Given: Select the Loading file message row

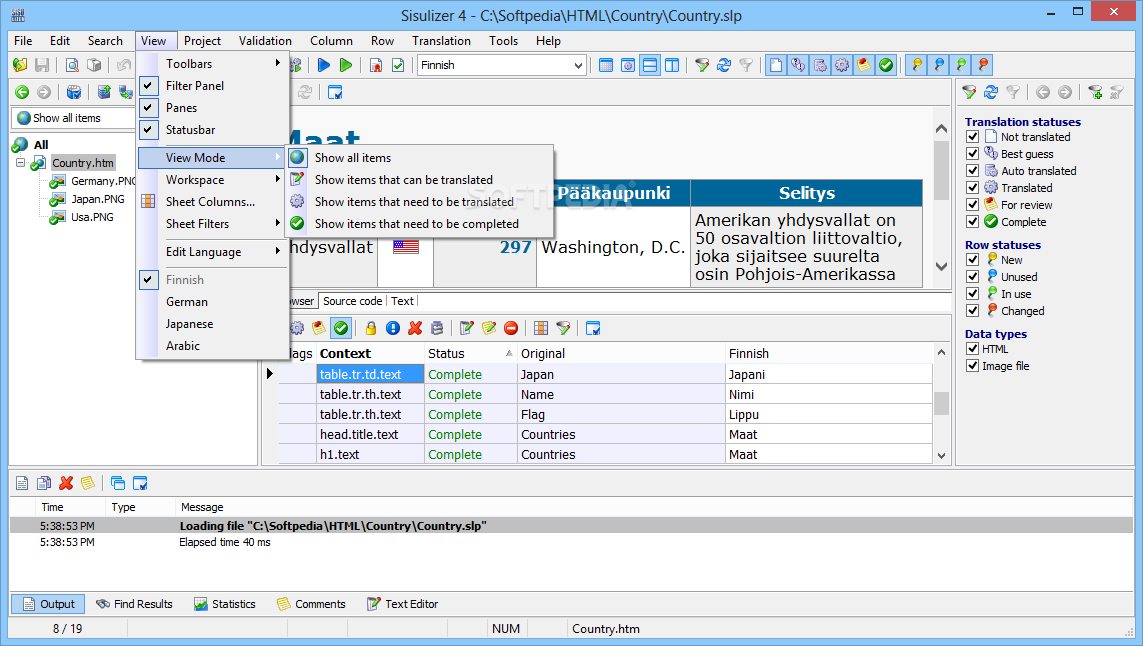Looking at the screenshot, I should [572, 526].
